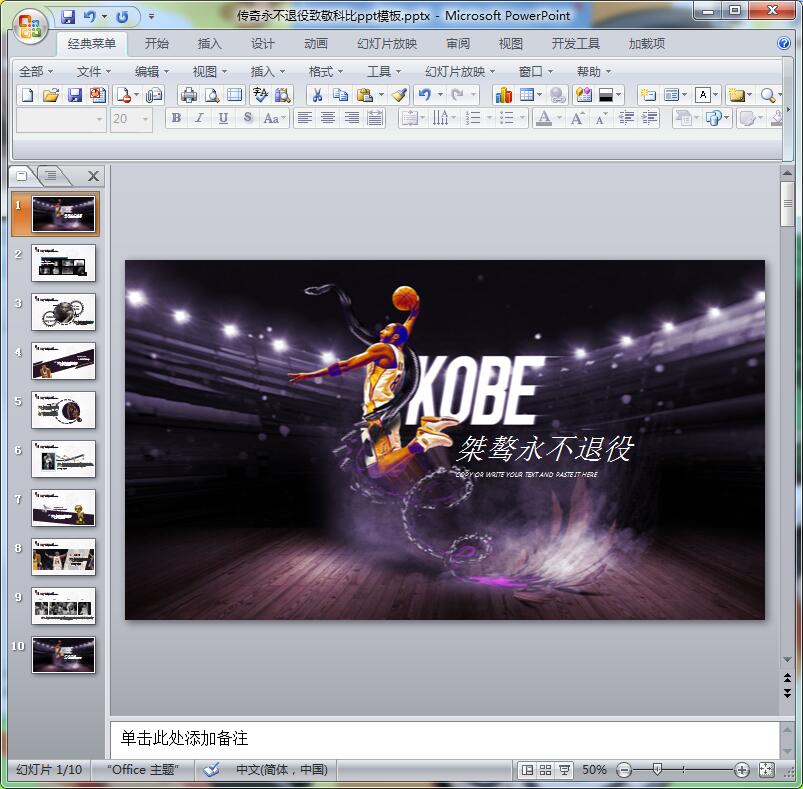This screenshot has height=789, width=803.
Task: Click the Increase indent icon
Action: (649, 119)
